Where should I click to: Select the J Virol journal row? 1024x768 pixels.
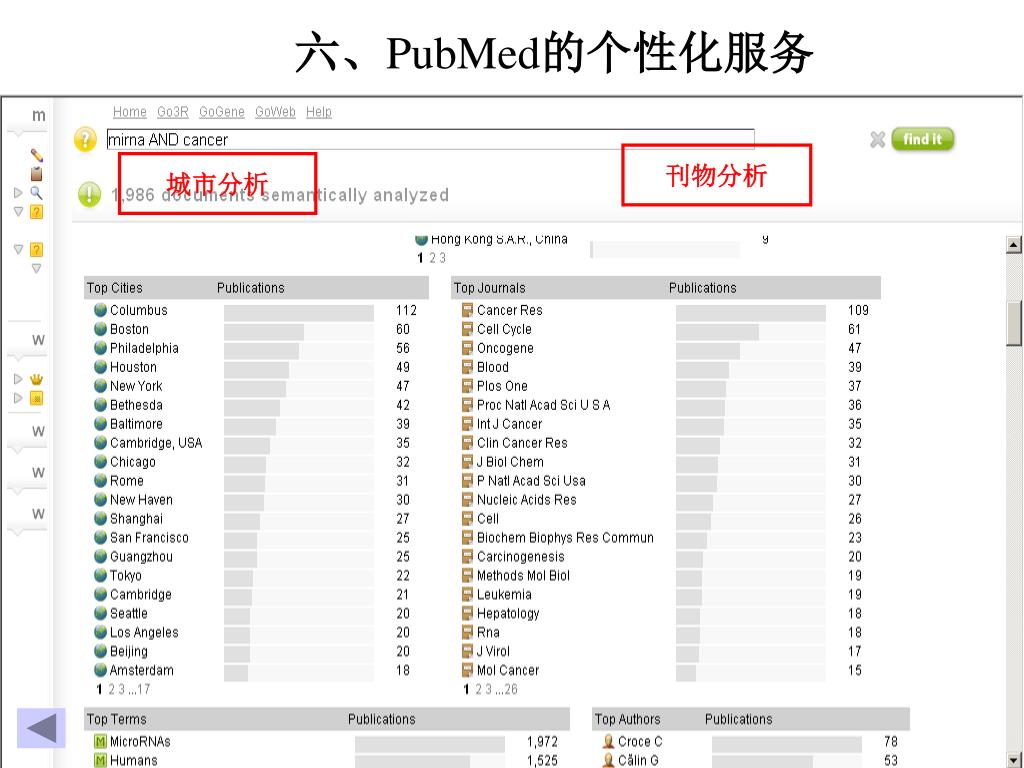(x=666, y=650)
